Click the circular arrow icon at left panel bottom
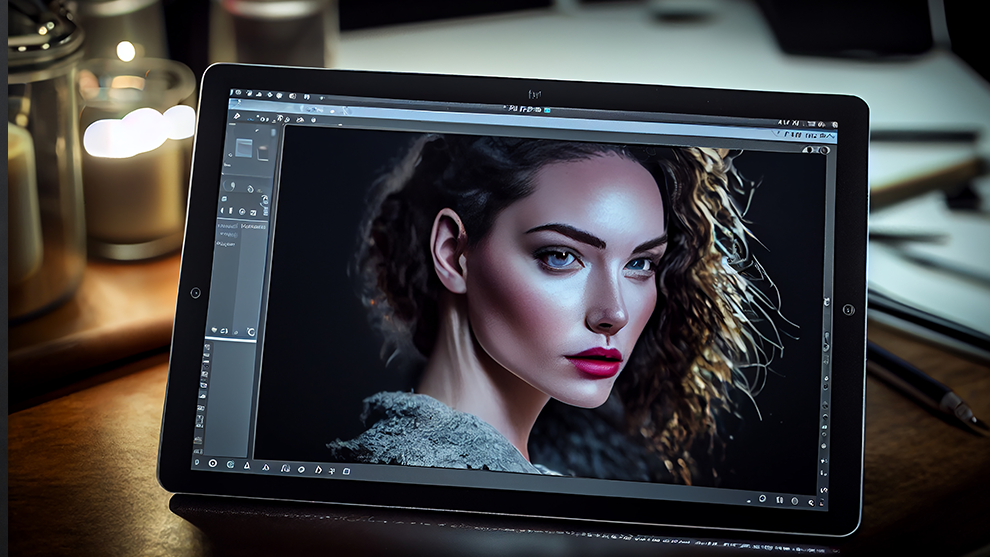 (251, 332)
